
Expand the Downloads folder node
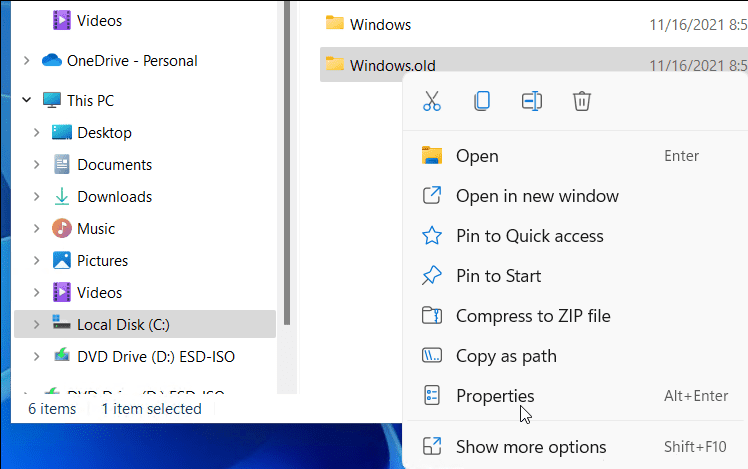[37, 197]
